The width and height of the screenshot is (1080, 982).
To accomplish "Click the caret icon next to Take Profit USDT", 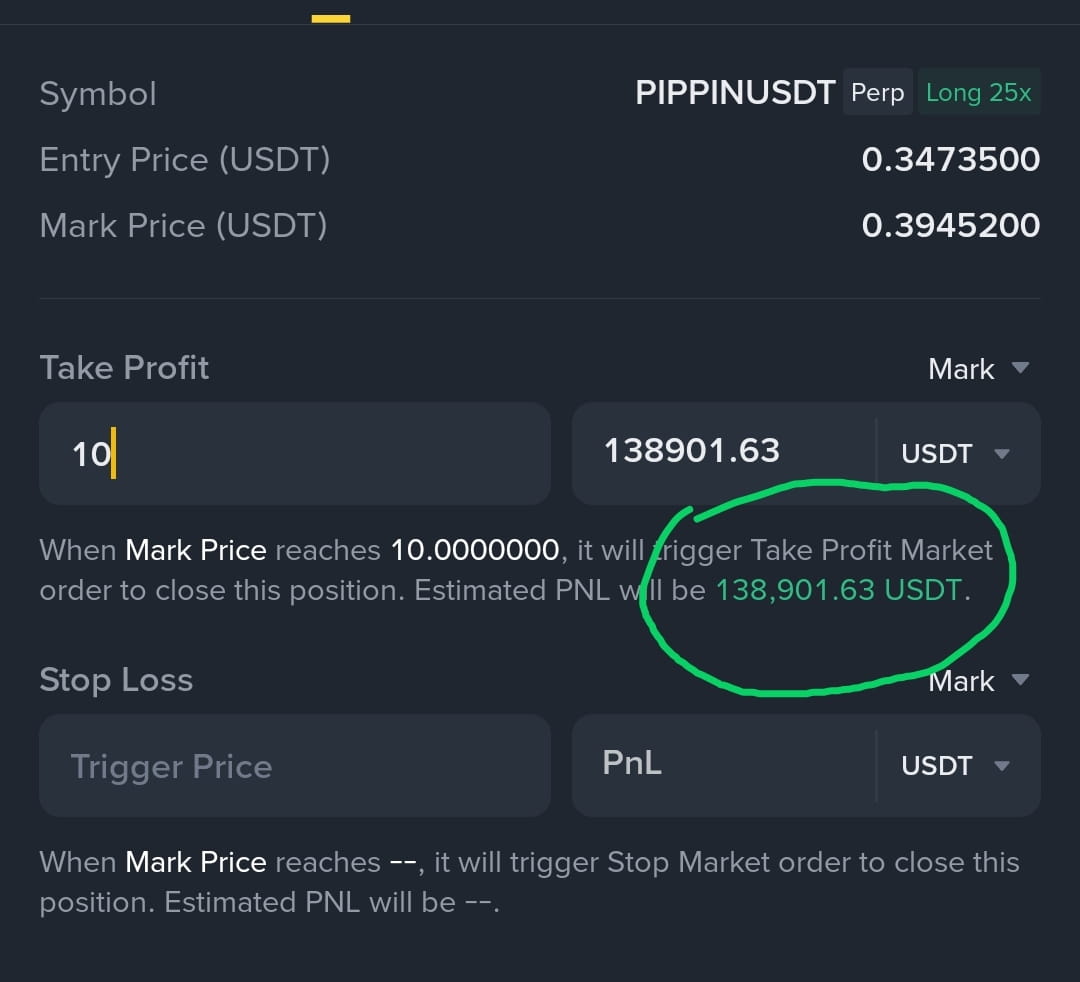I will [1002, 454].
